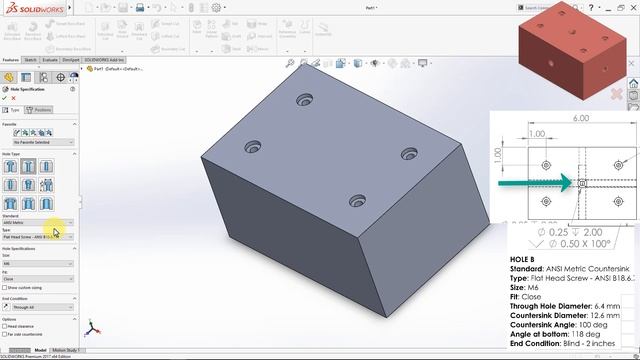
Task: Expand the Part1 flyout tree
Action: click(x=82, y=69)
